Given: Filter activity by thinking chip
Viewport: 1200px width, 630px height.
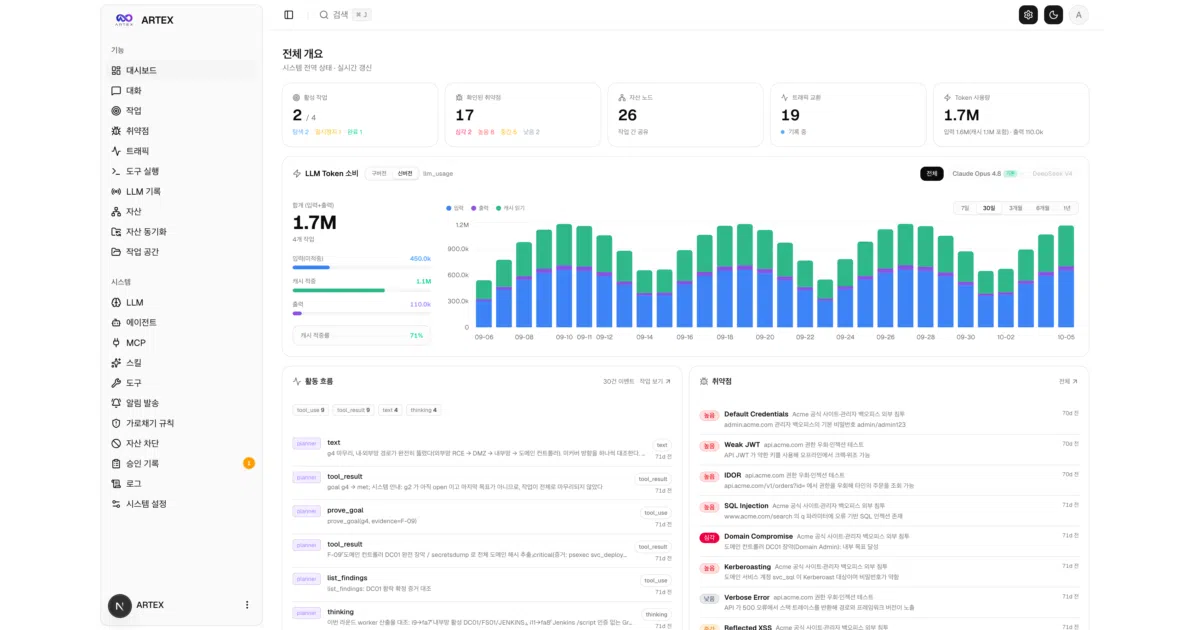Looking at the screenshot, I should [x=422, y=410].
